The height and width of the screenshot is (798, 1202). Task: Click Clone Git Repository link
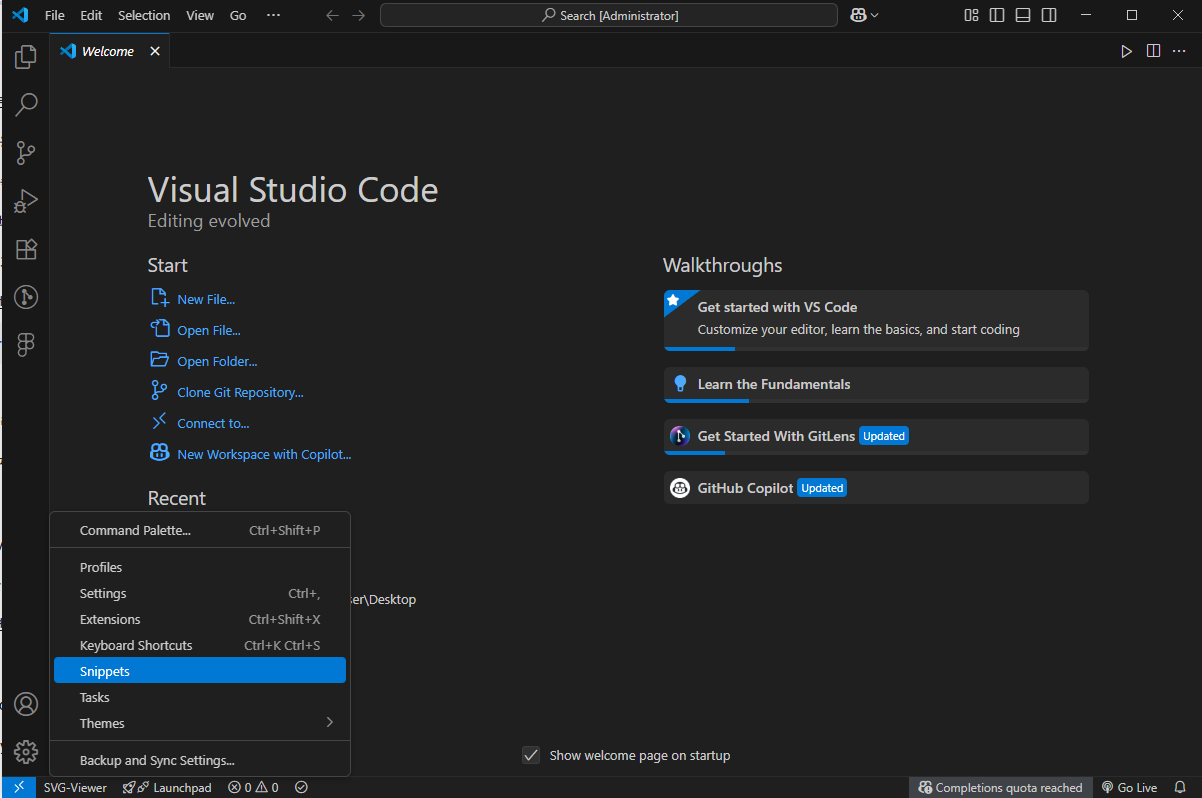click(x=240, y=392)
